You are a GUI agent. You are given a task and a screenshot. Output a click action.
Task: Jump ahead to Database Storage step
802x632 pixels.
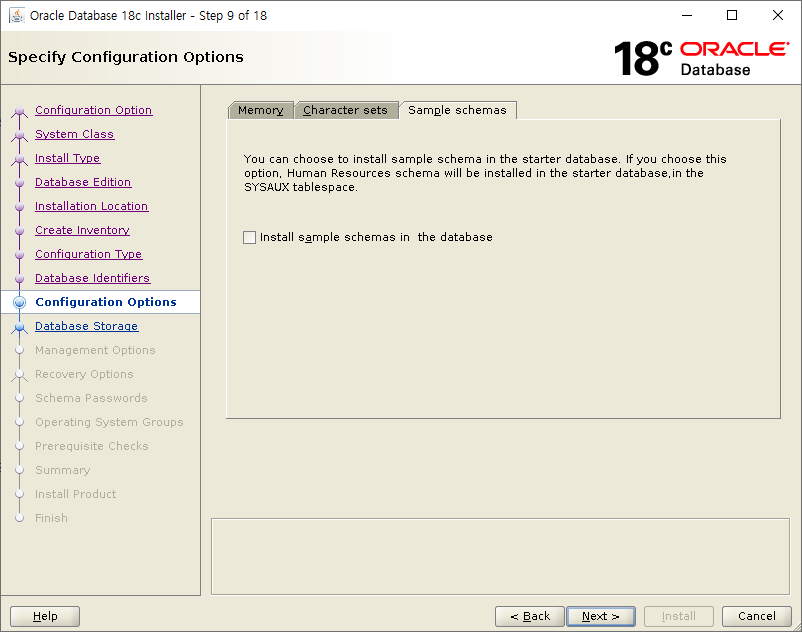tap(86, 326)
